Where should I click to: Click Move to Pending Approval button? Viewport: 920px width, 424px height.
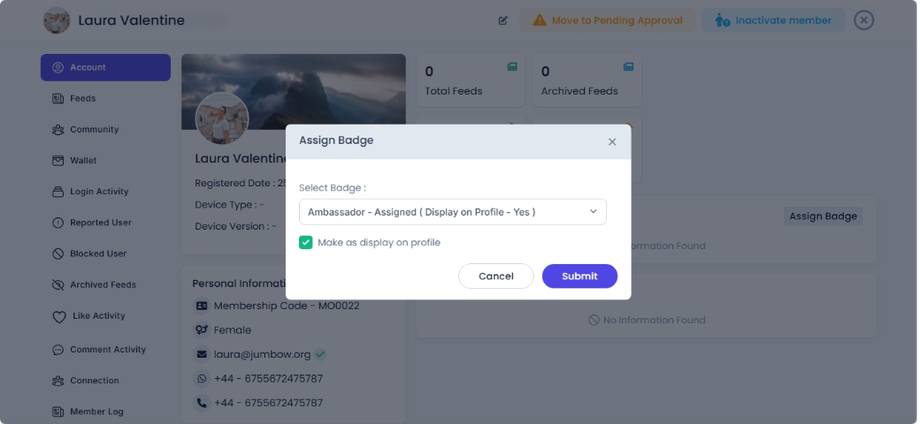[x=609, y=20]
